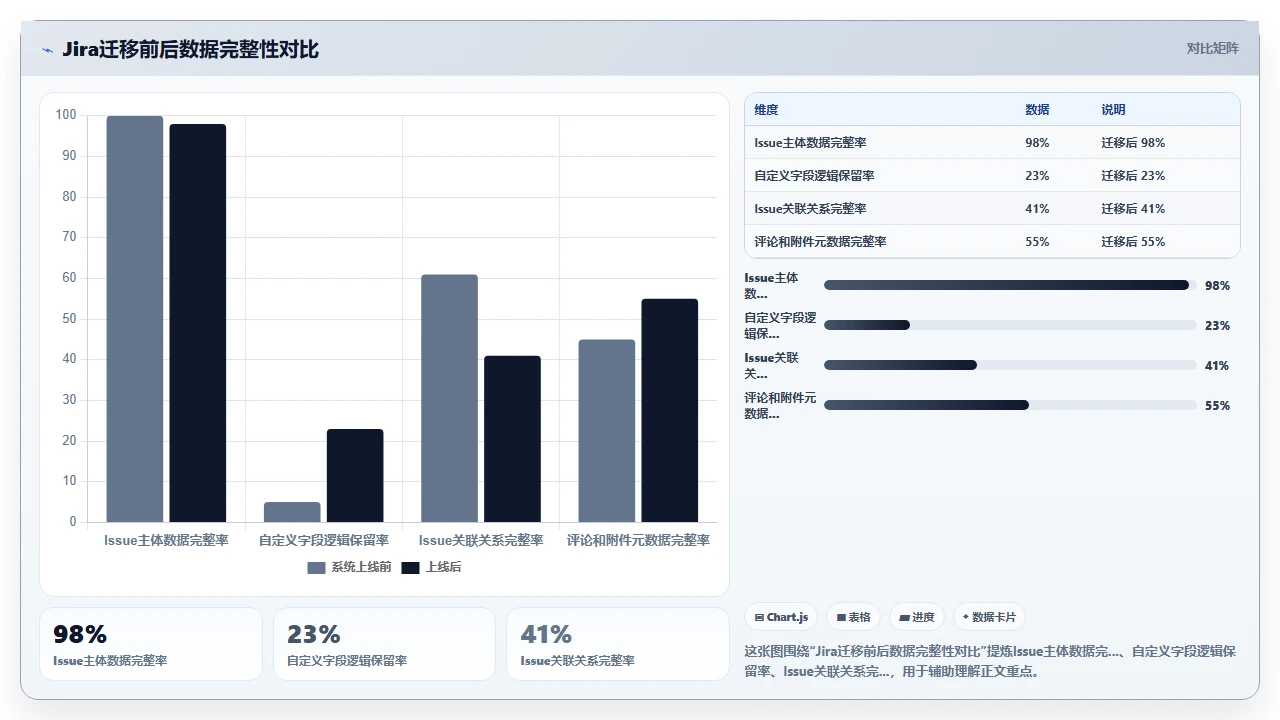Click the 上线后 bar for Issue关联关系完整率
This screenshot has width=1280, height=720.
pos(512,439)
